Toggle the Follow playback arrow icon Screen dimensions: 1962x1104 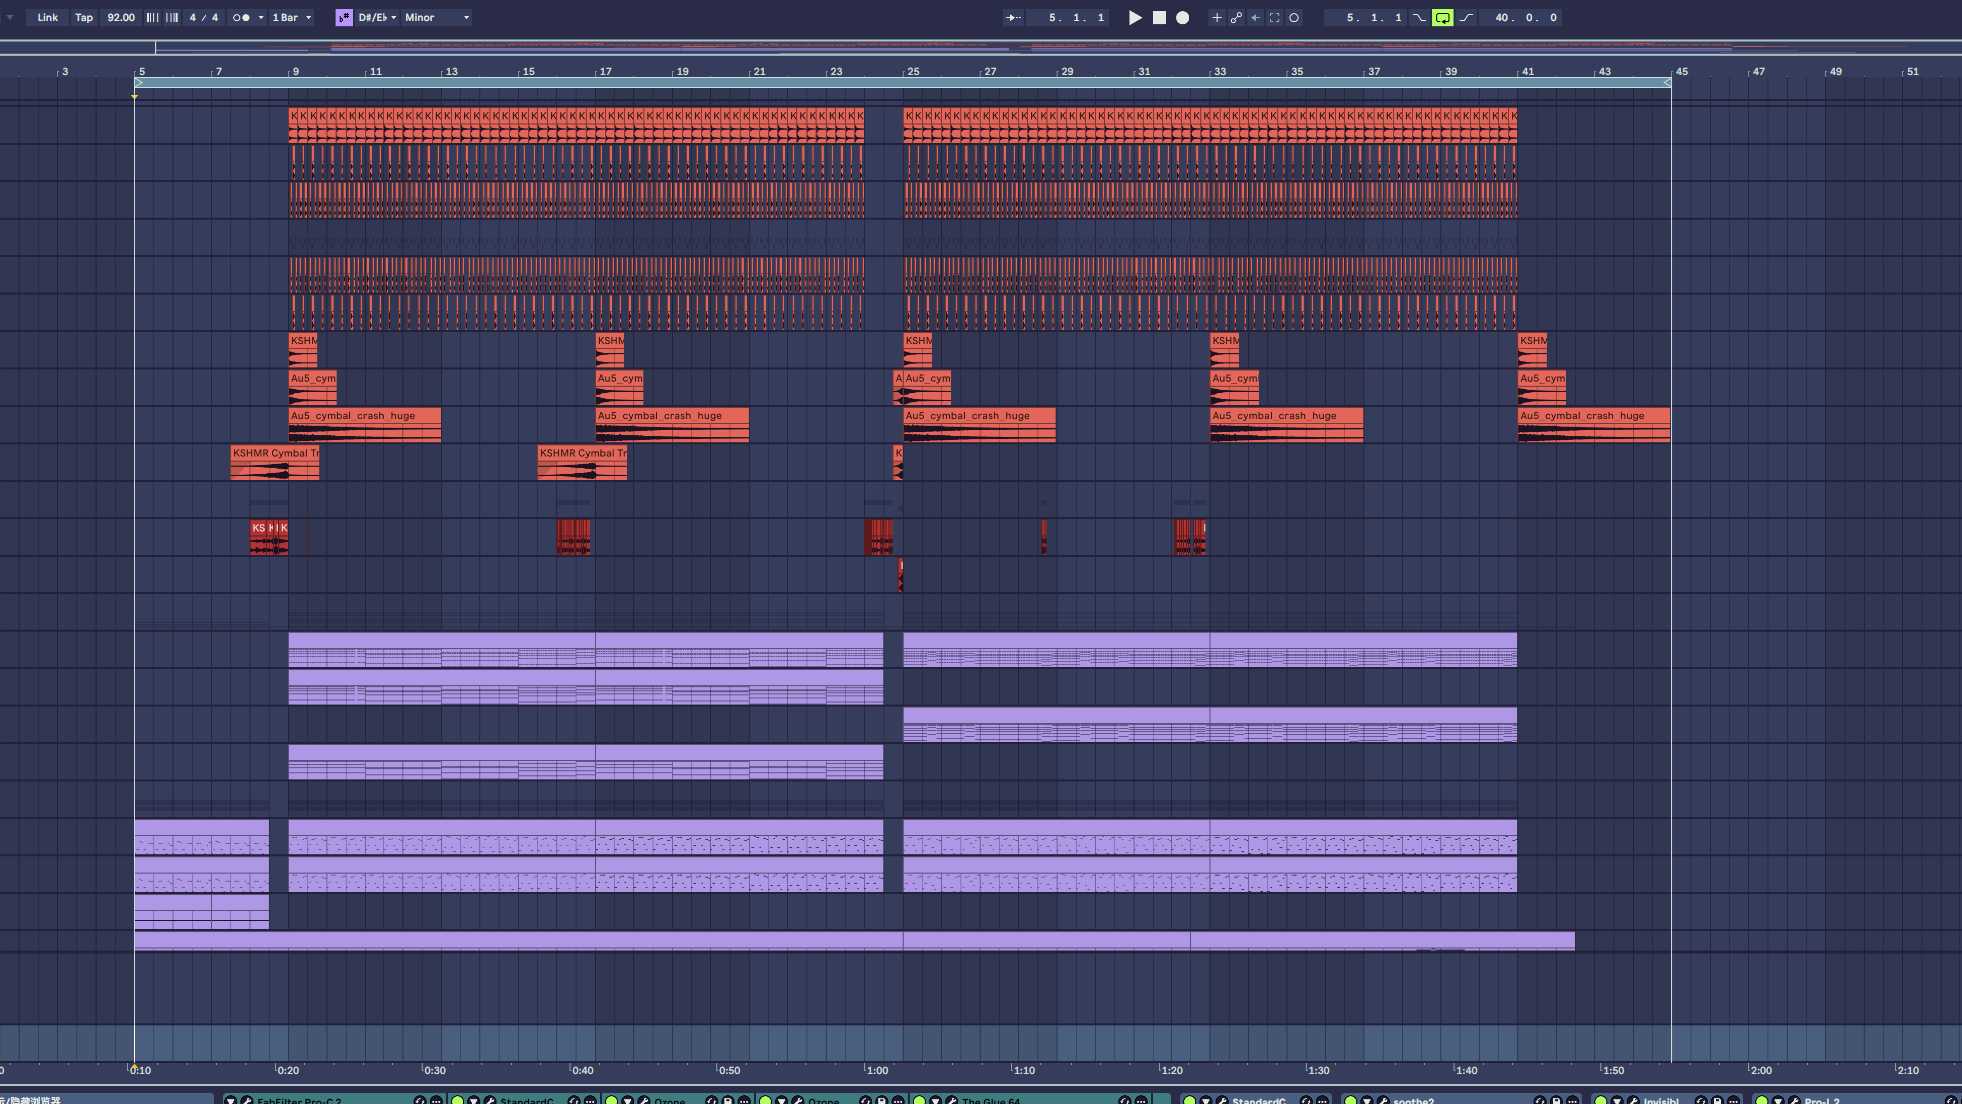click(x=1013, y=17)
